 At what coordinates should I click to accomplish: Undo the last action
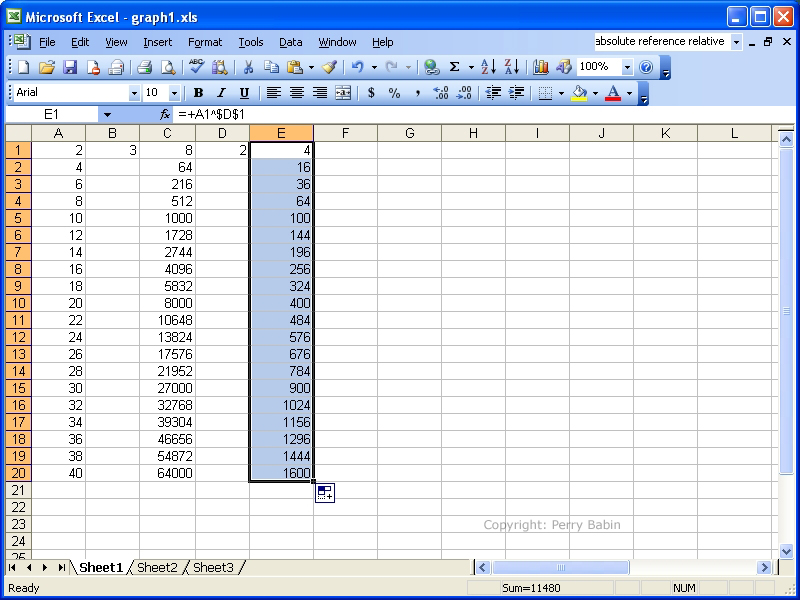tap(358, 67)
